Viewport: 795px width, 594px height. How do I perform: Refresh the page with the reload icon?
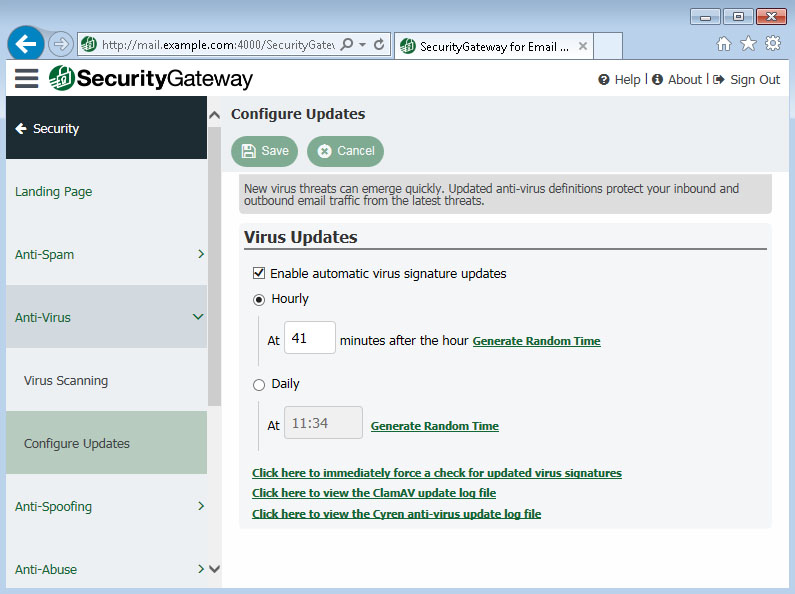379,45
